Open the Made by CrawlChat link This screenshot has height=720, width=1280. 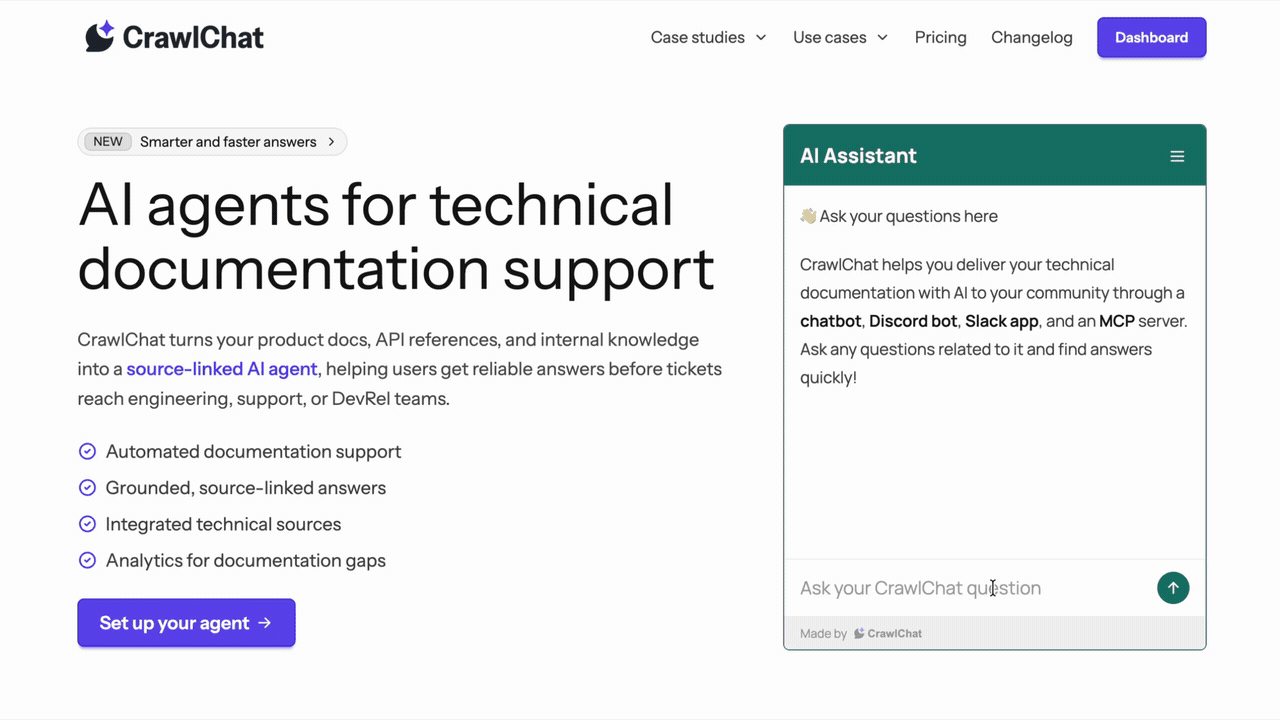tap(861, 633)
